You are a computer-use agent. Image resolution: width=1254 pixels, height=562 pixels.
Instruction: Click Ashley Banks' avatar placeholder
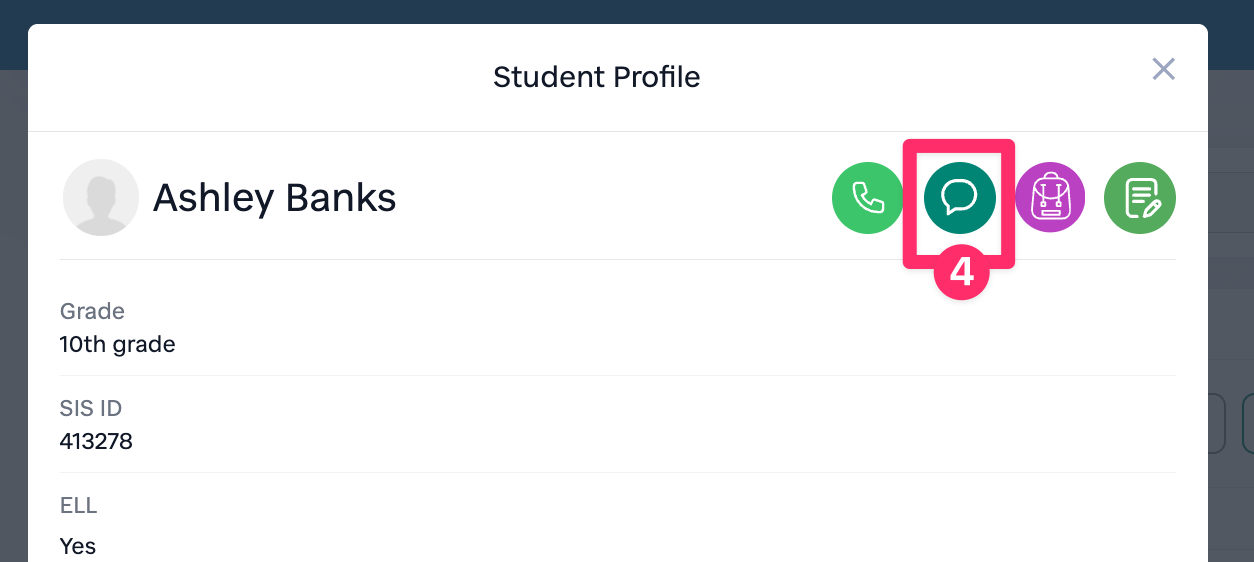[100, 198]
